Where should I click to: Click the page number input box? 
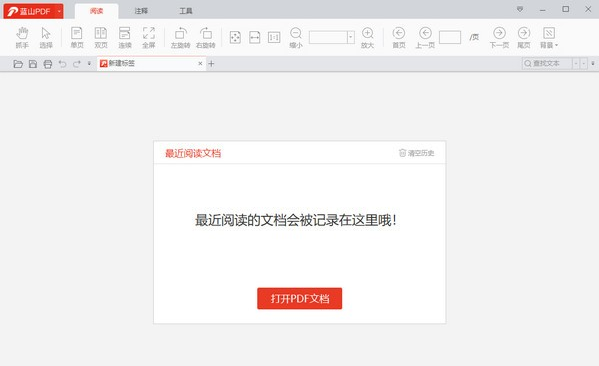pos(450,37)
